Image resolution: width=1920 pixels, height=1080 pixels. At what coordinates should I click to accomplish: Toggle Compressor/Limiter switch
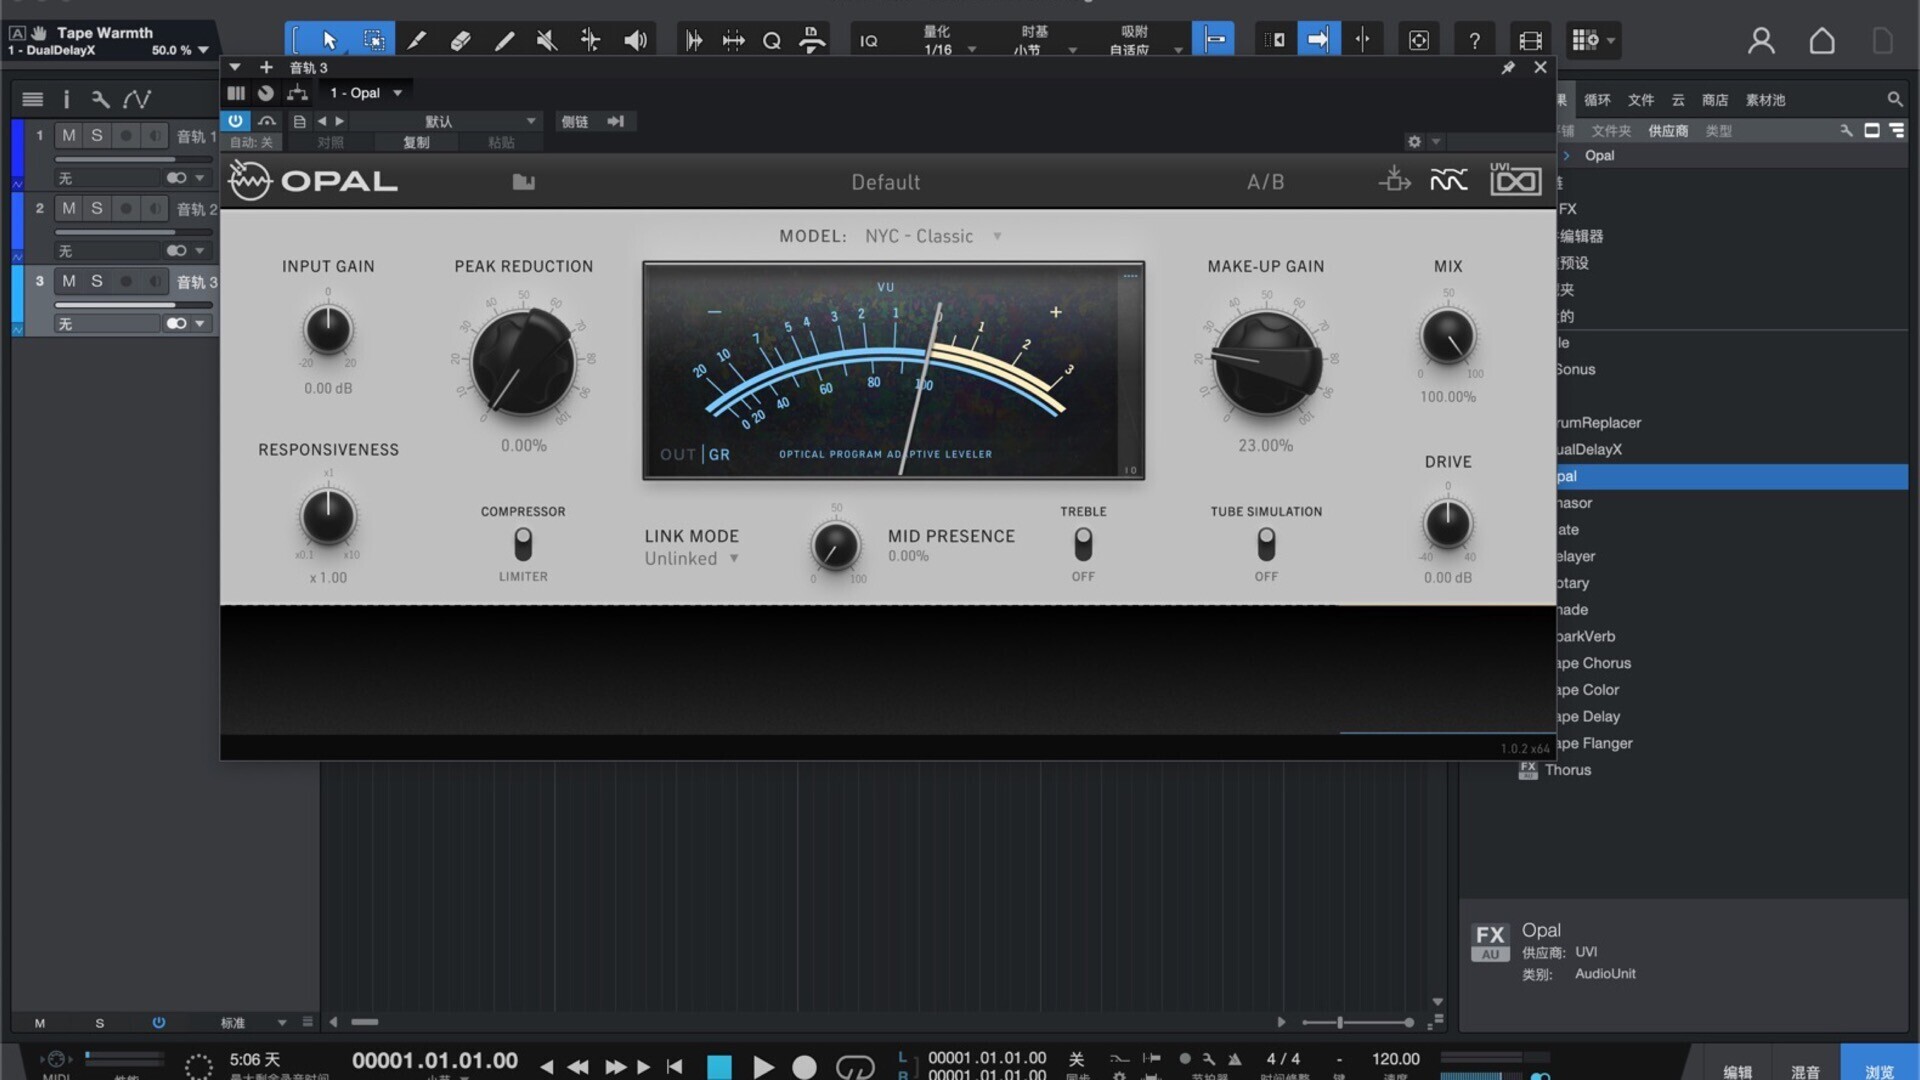pyautogui.click(x=523, y=544)
